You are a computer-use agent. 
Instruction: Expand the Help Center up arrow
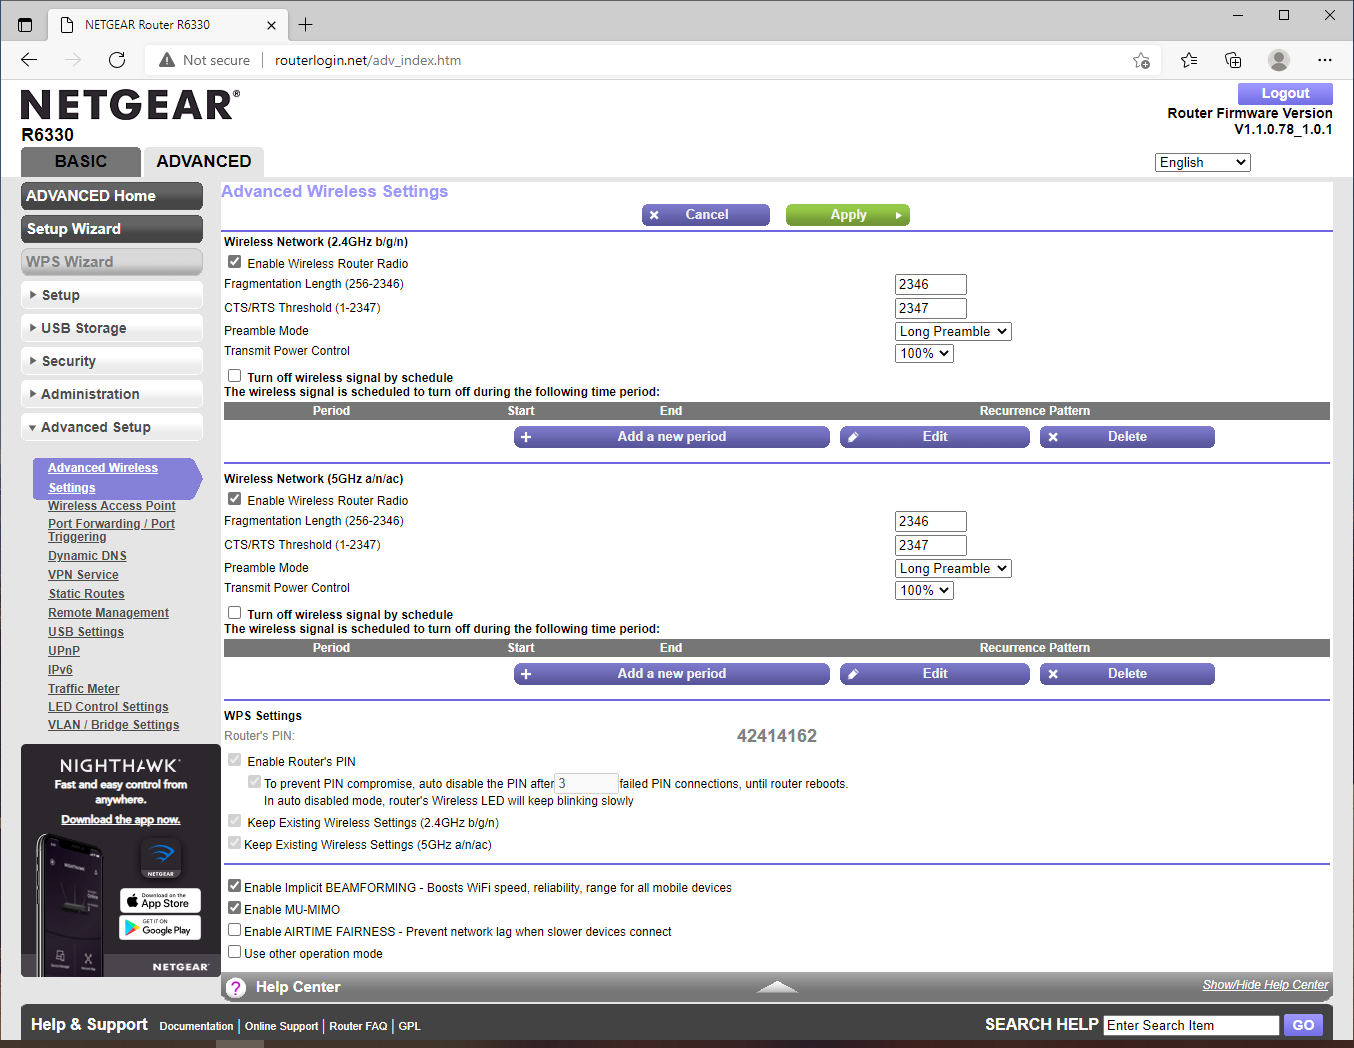[777, 987]
